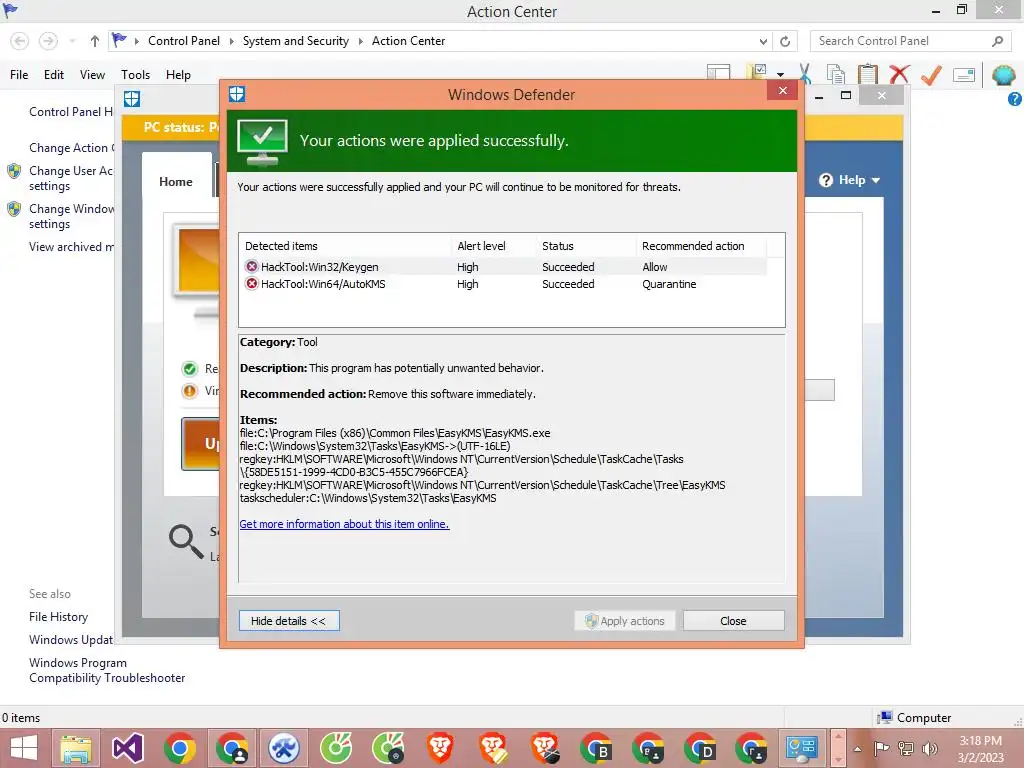The image size is (1024, 768).
Task: Refresh the Action Center address bar
Action: [x=785, y=41]
